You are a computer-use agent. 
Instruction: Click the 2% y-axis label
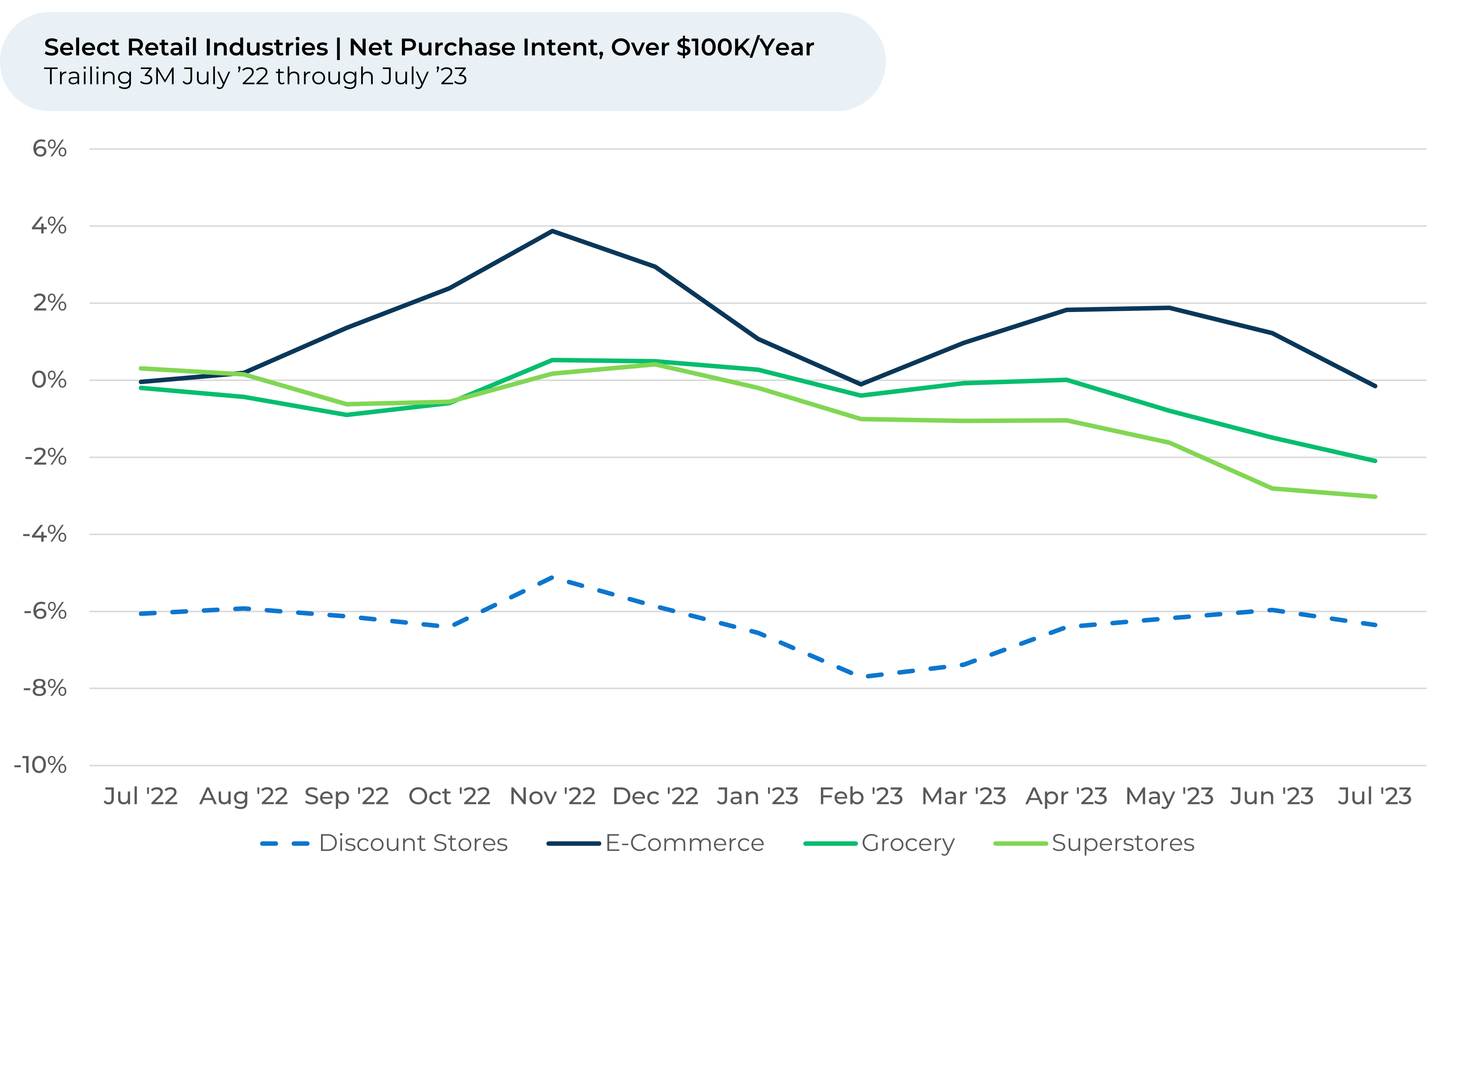(49, 303)
